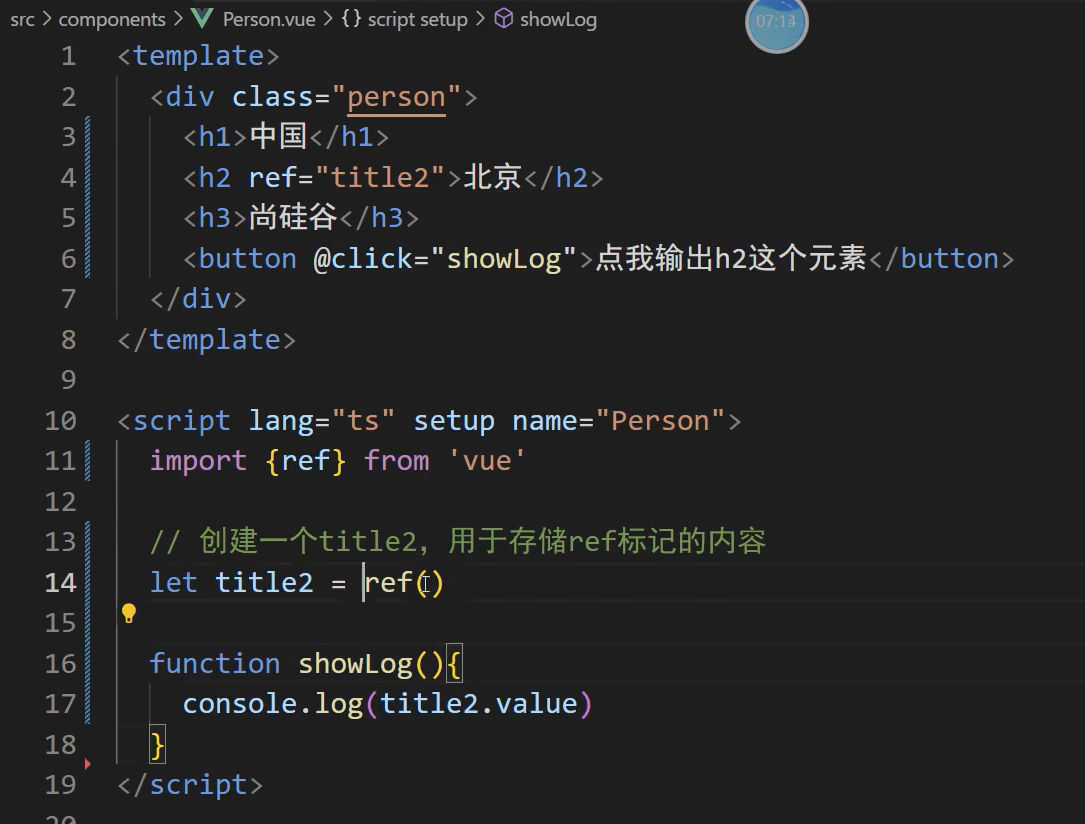This screenshot has width=1085, height=824.
Task: Click the "person" class value
Action: pos(396,97)
